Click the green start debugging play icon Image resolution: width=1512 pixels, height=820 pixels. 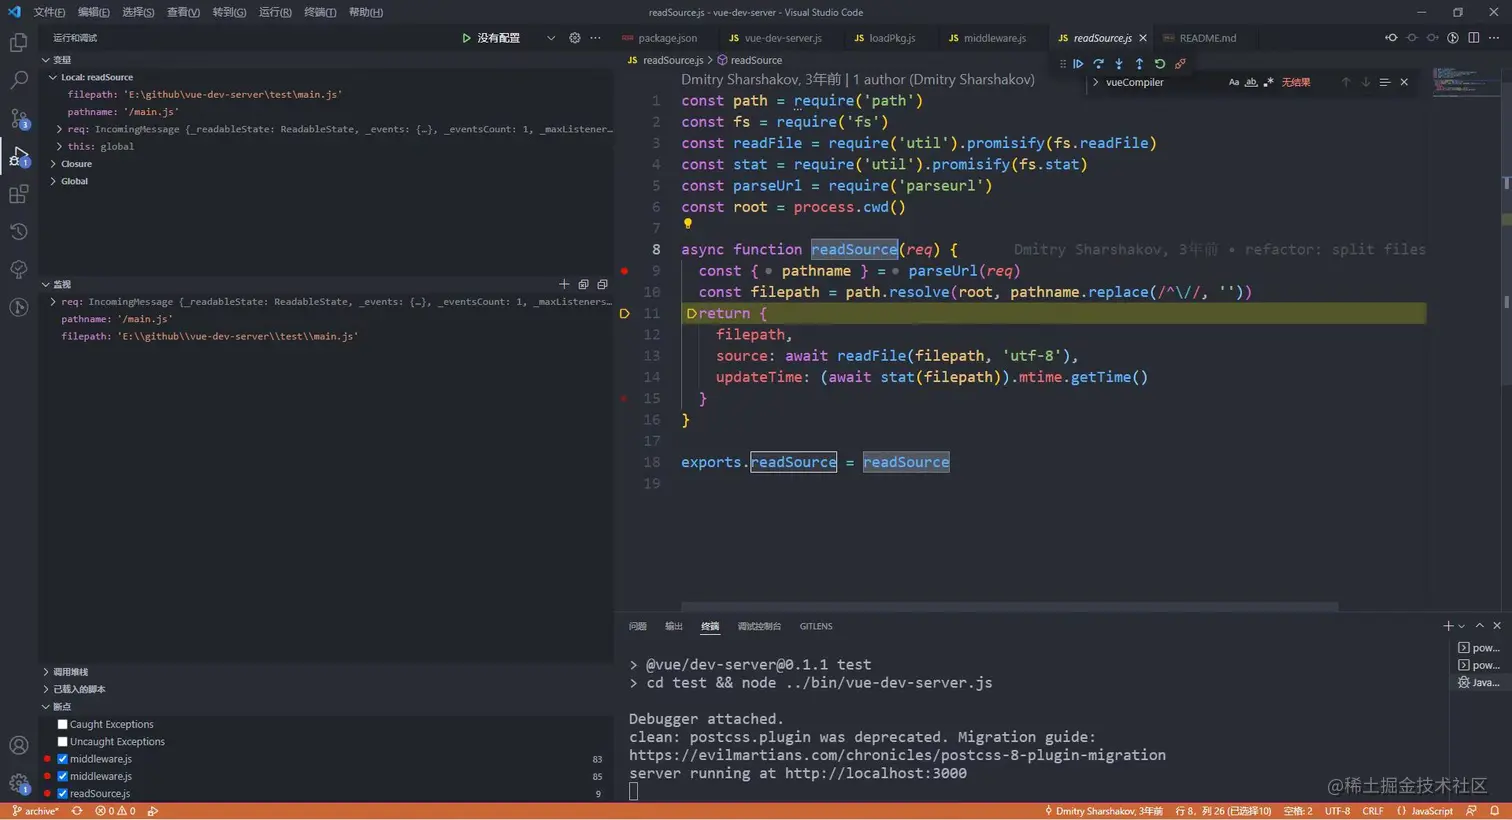click(466, 38)
